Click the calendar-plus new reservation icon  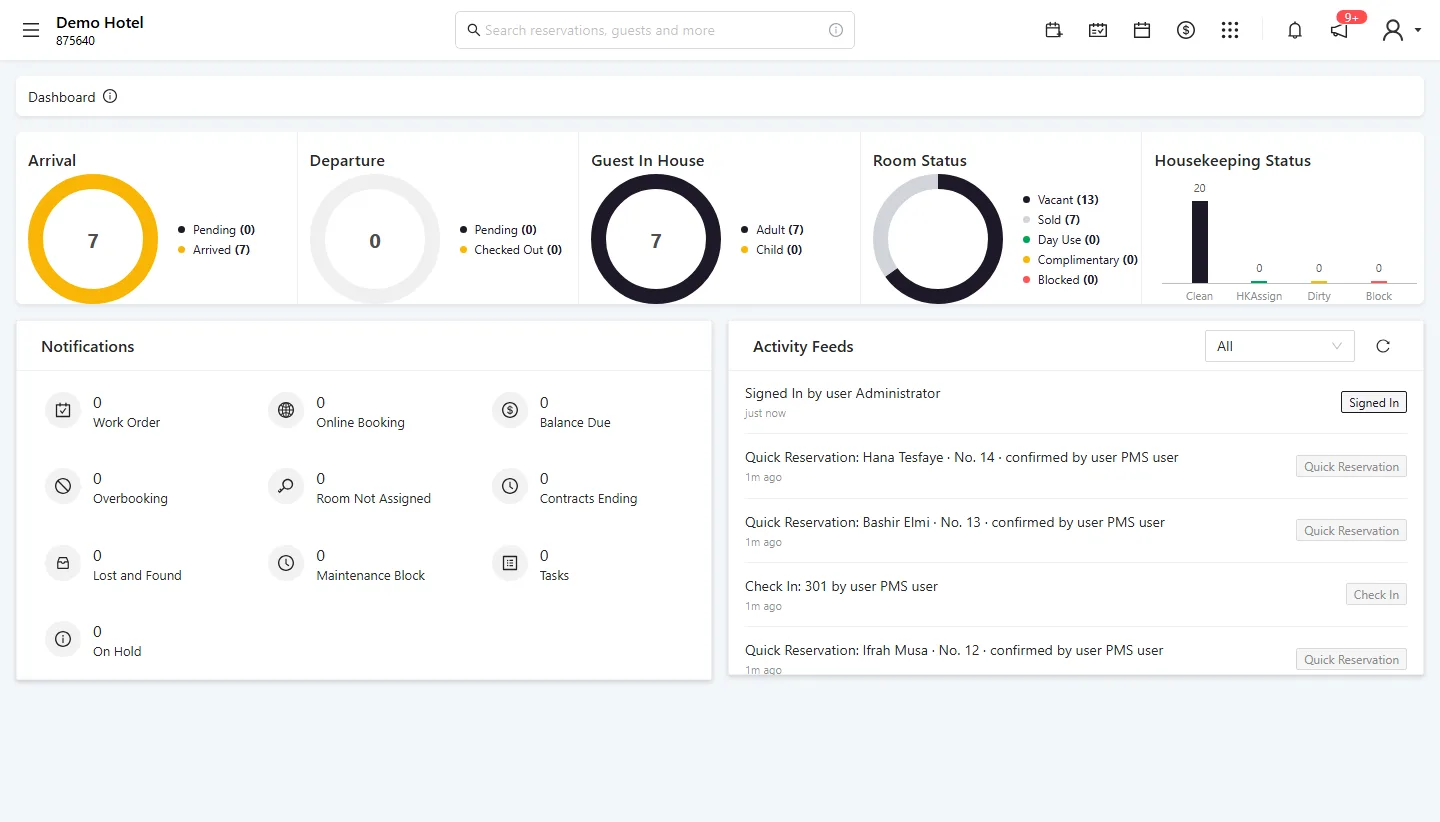1054,30
